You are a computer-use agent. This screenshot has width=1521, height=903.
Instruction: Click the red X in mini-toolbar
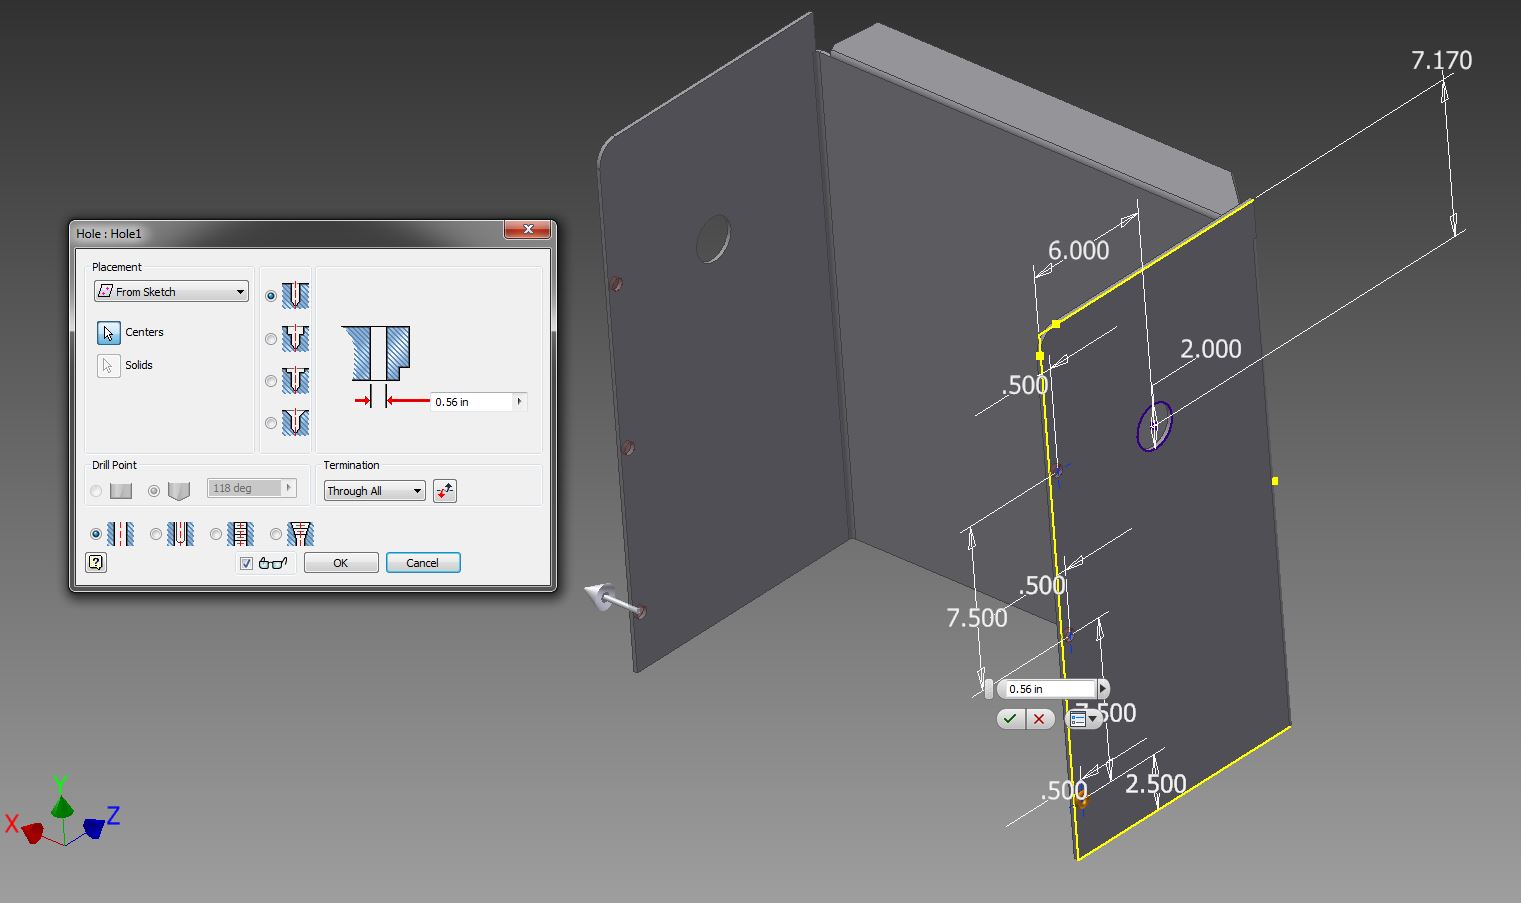[x=1039, y=718]
